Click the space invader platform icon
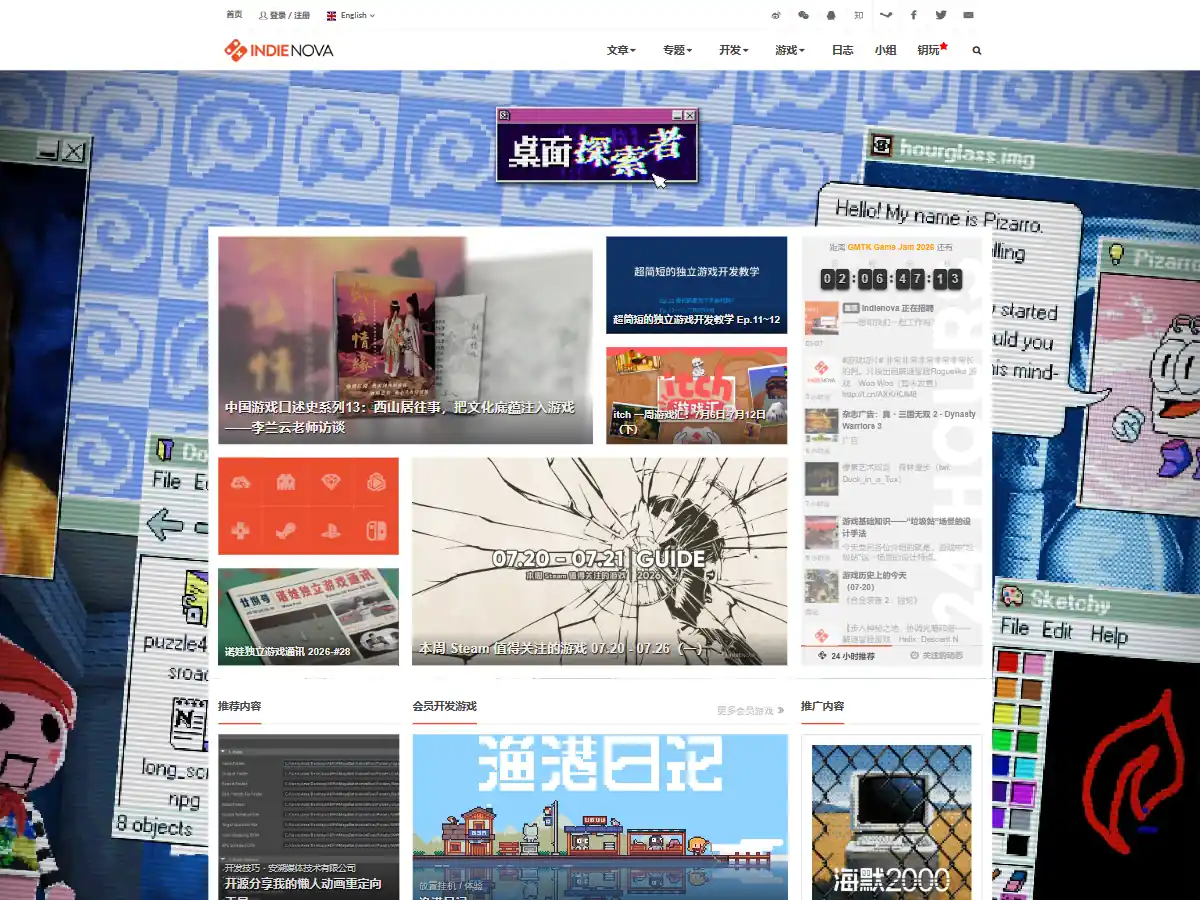 tap(286, 483)
